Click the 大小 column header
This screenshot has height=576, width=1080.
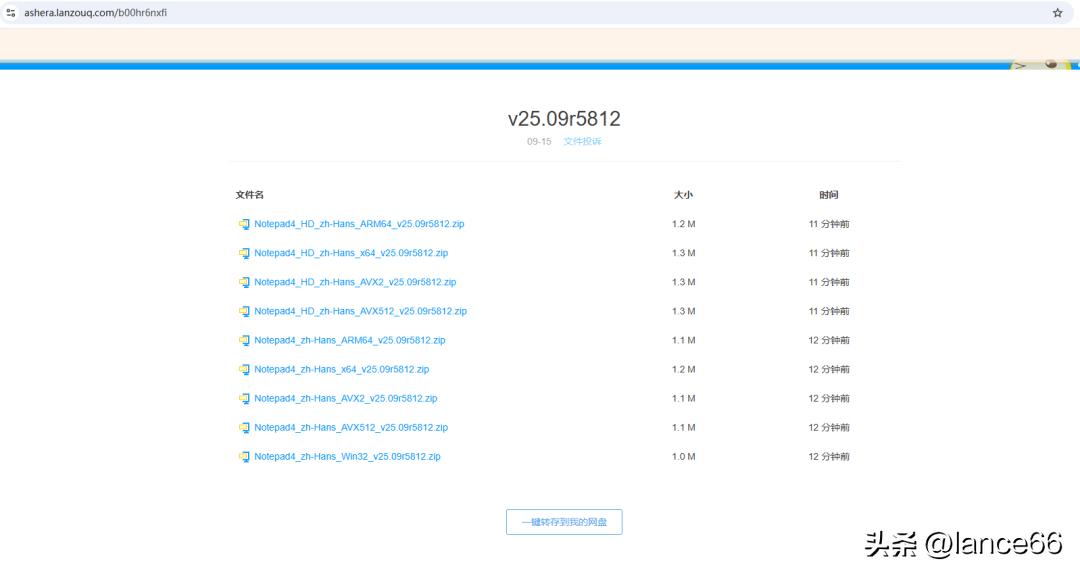click(x=683, y=195)
